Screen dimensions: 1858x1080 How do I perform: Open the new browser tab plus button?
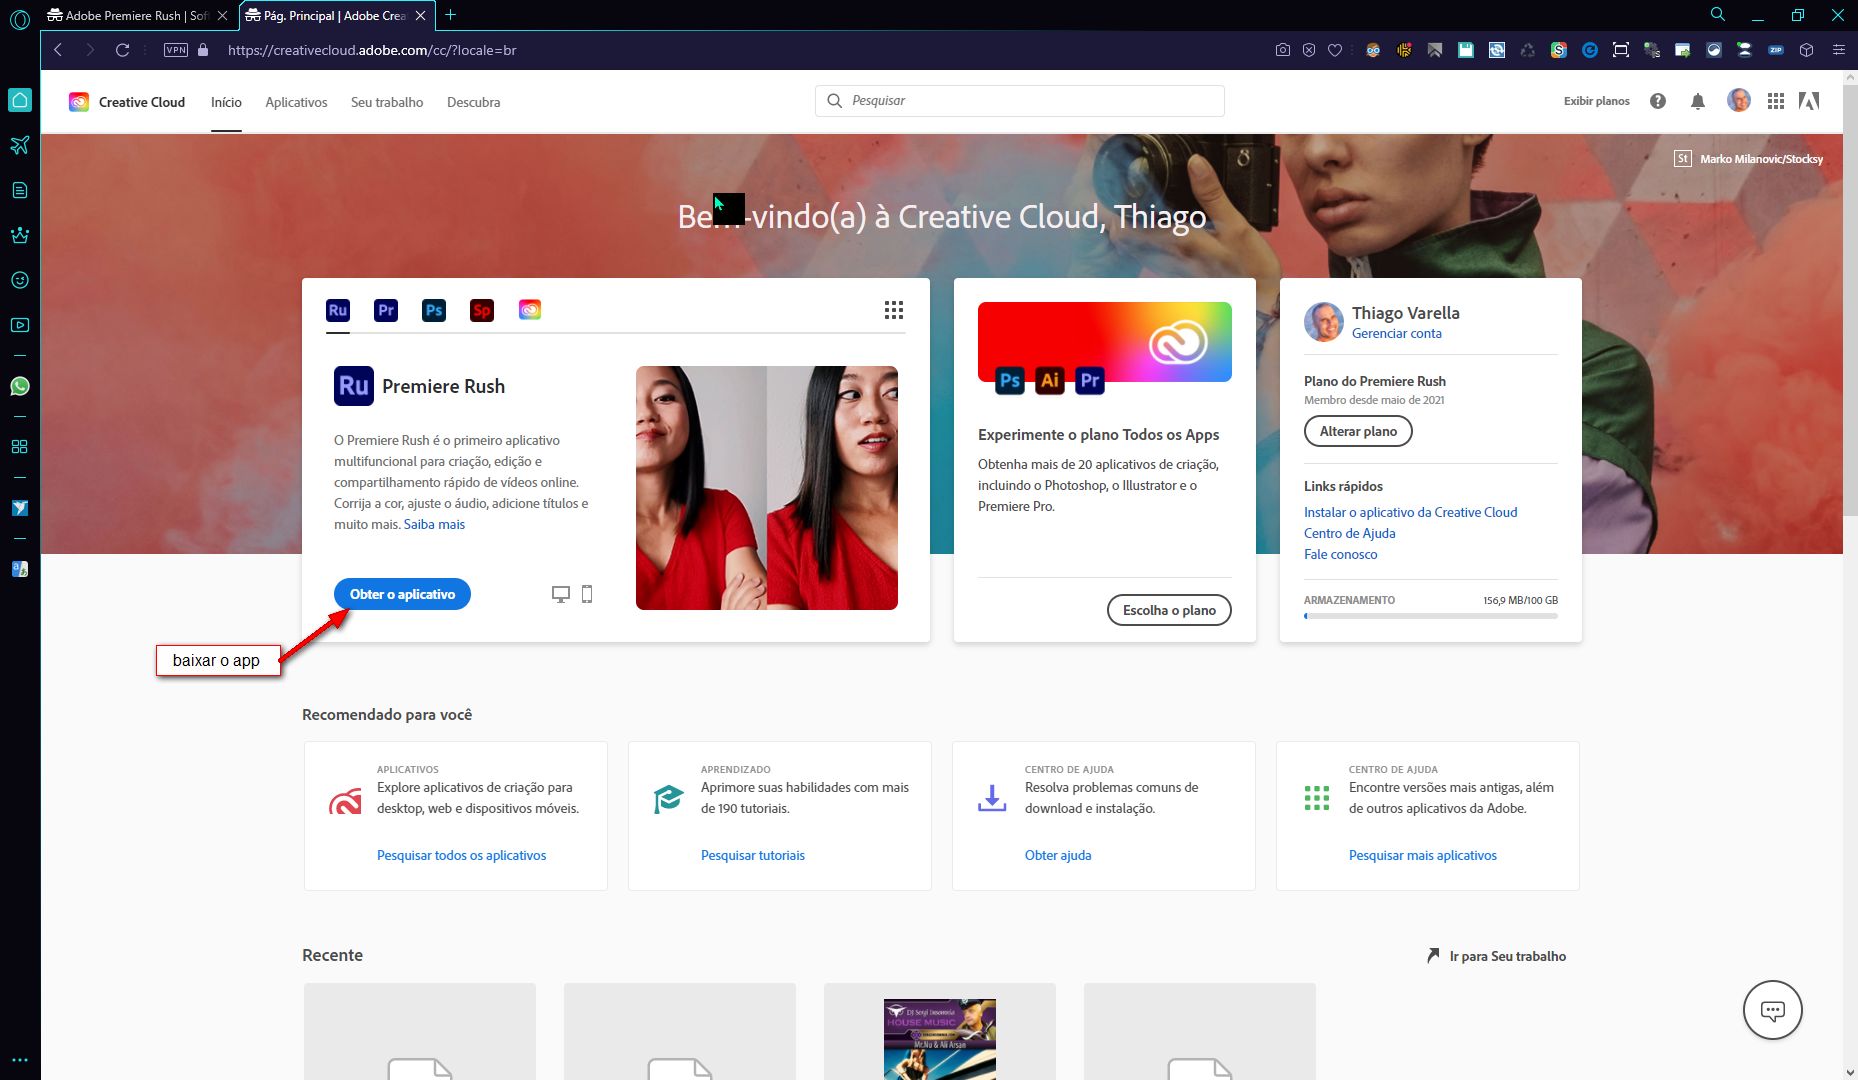[451, 15]
